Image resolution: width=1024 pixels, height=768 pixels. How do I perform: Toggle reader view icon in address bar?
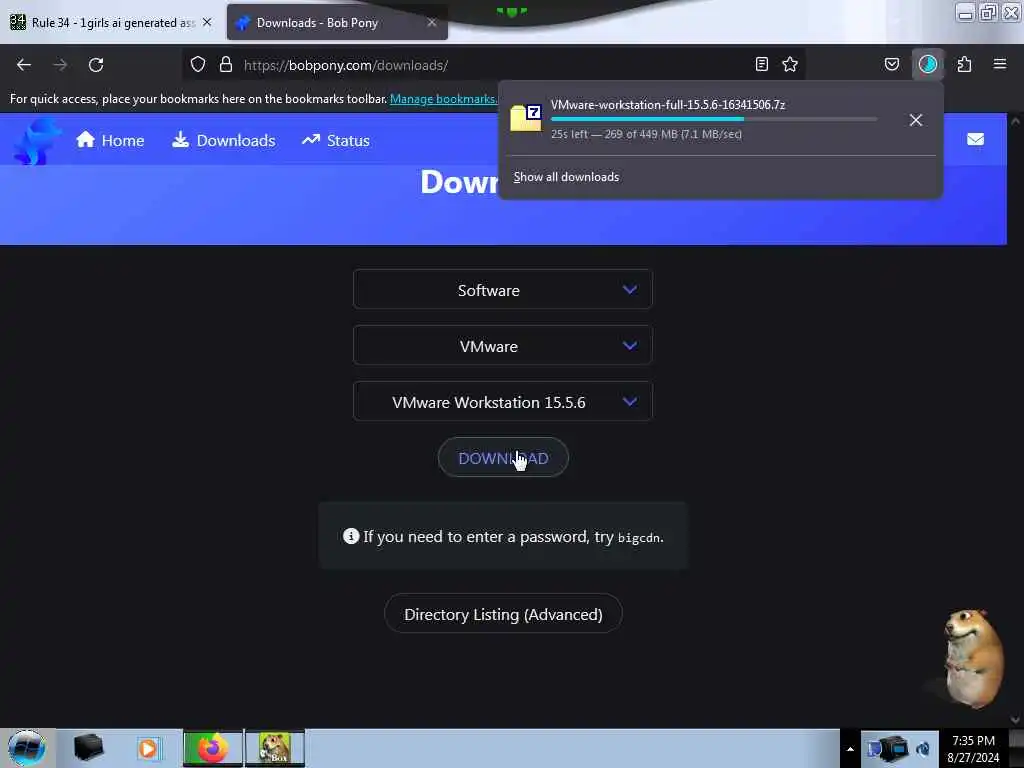pyautogui.click(x=761, y=64)
